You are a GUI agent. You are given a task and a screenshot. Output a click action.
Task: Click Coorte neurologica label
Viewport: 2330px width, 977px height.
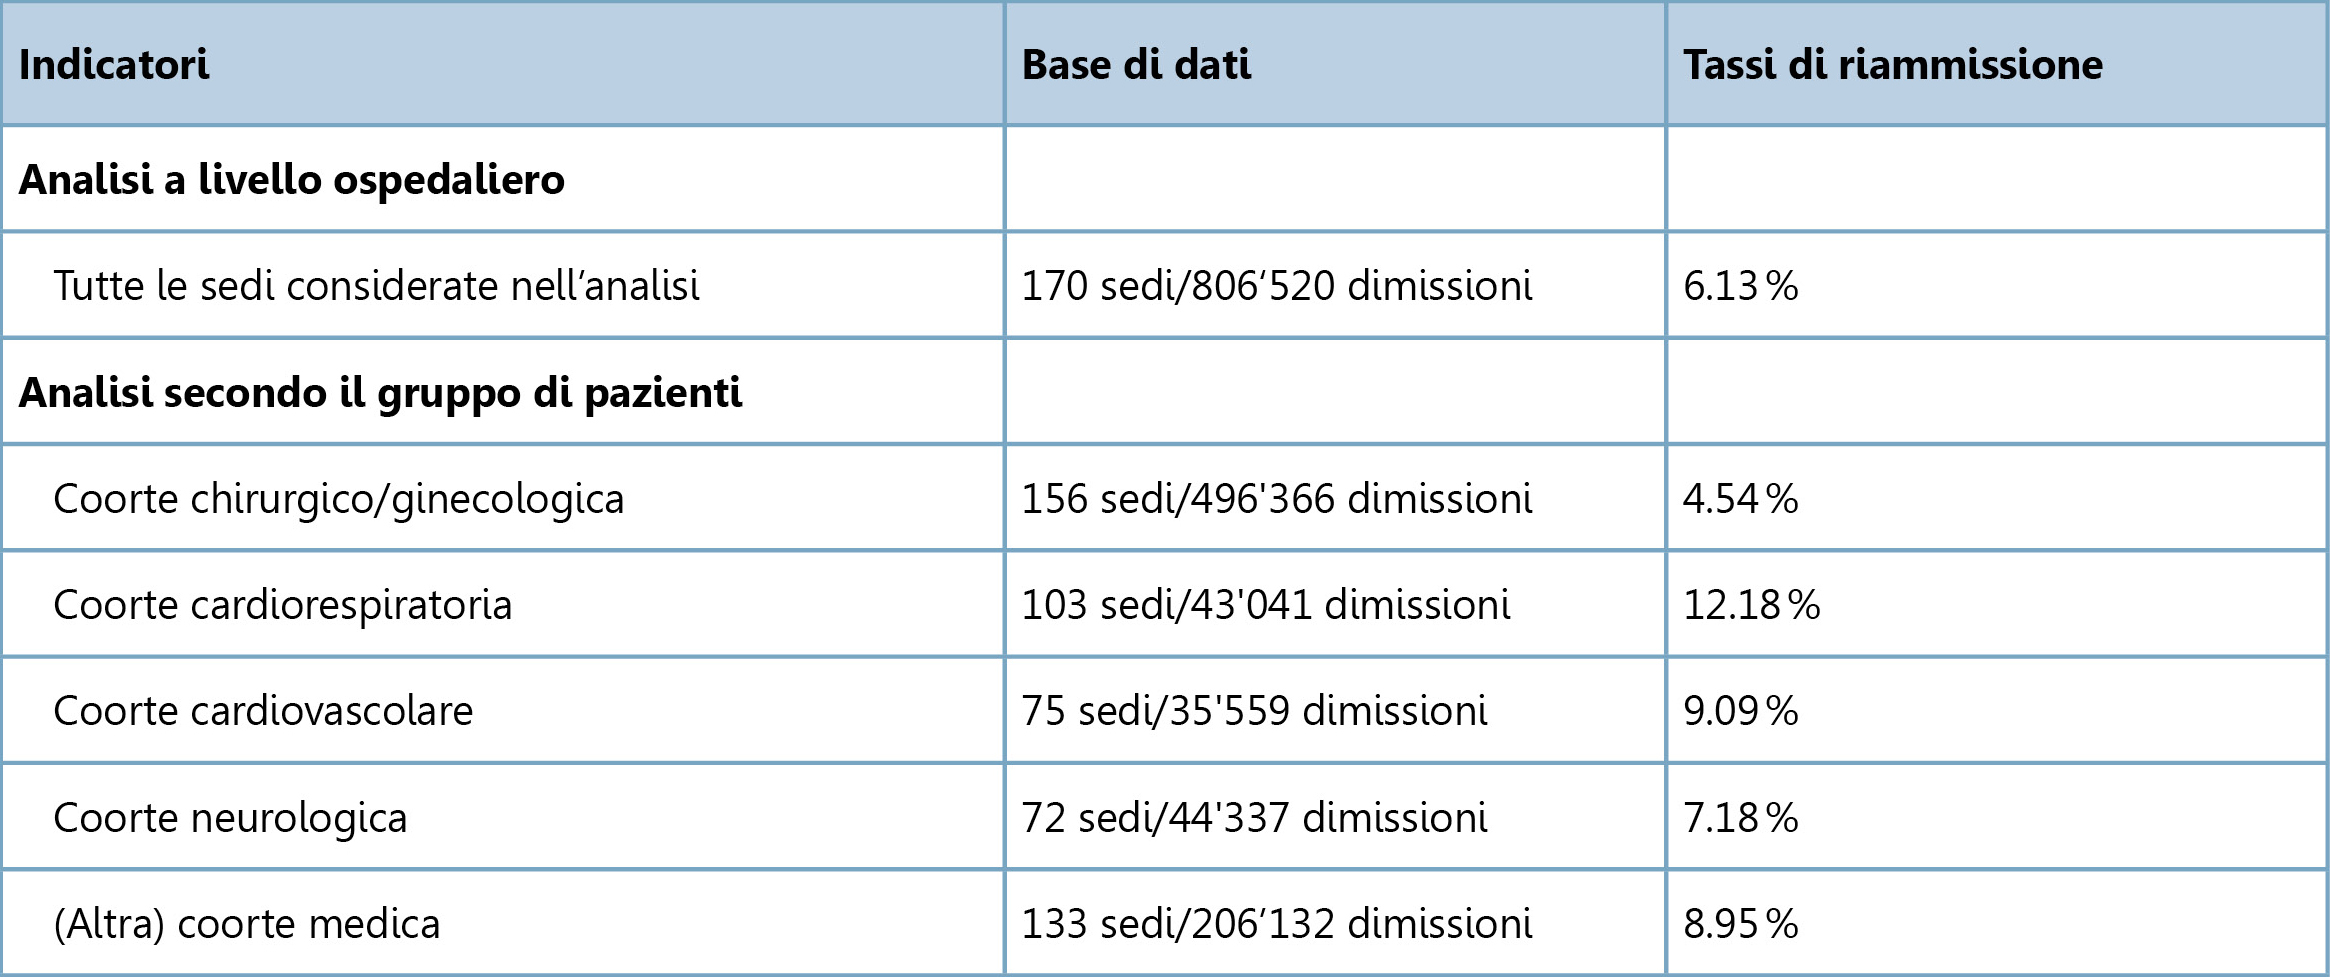(230, 818)
